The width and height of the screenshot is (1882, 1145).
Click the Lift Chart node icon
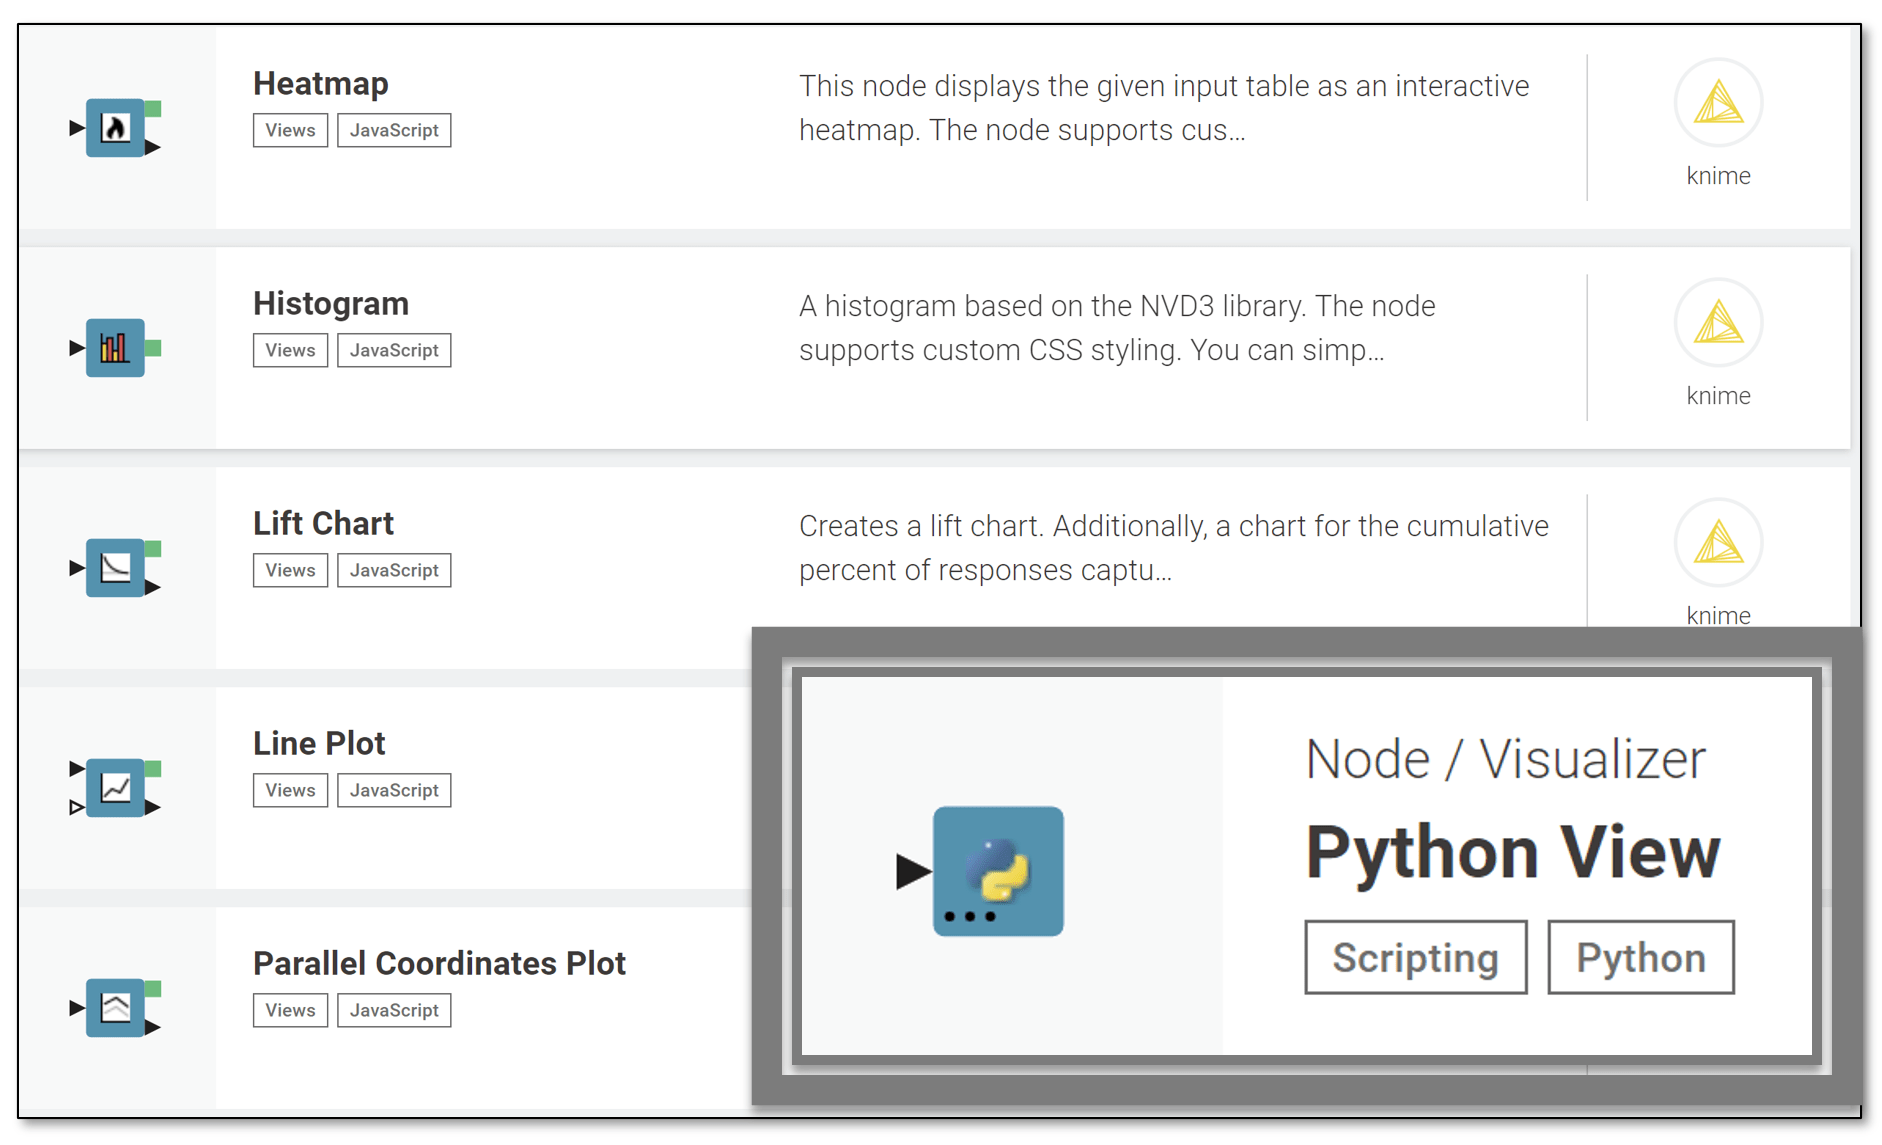(x=115, y=568)
